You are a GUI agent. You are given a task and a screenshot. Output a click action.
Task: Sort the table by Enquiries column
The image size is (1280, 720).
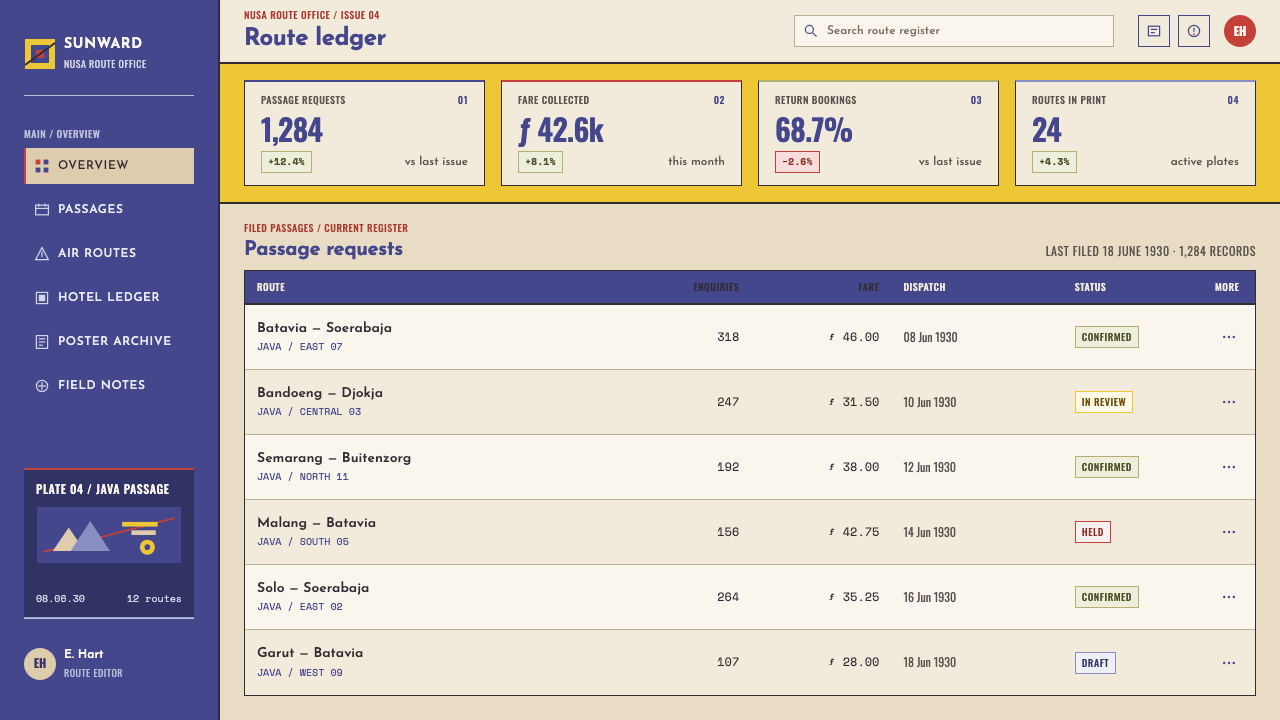[716, 288]
